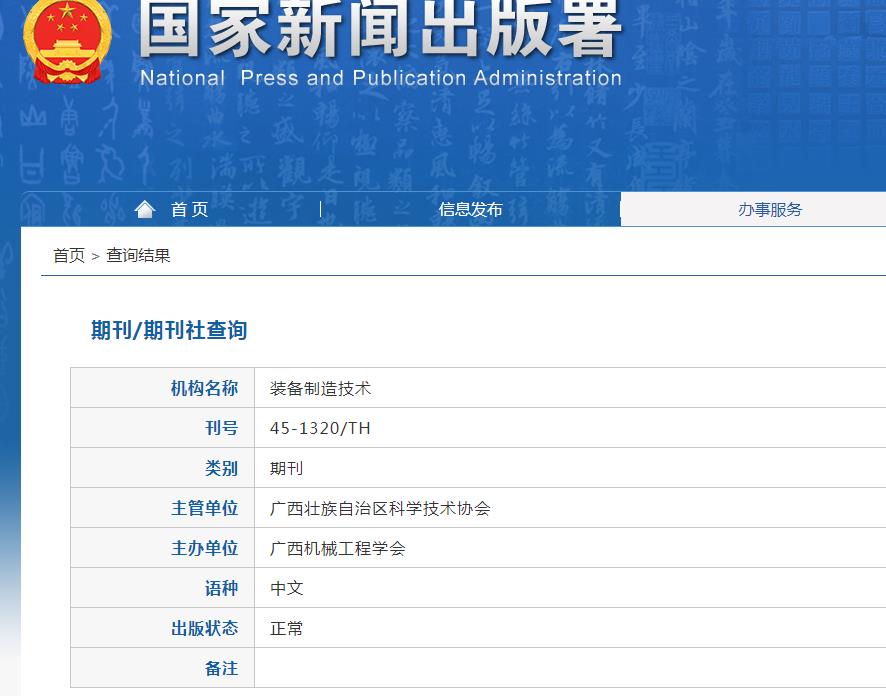The height and width of the screenshot is (696, 886).
Task: Click the national emblem logo
Action: 66,45
